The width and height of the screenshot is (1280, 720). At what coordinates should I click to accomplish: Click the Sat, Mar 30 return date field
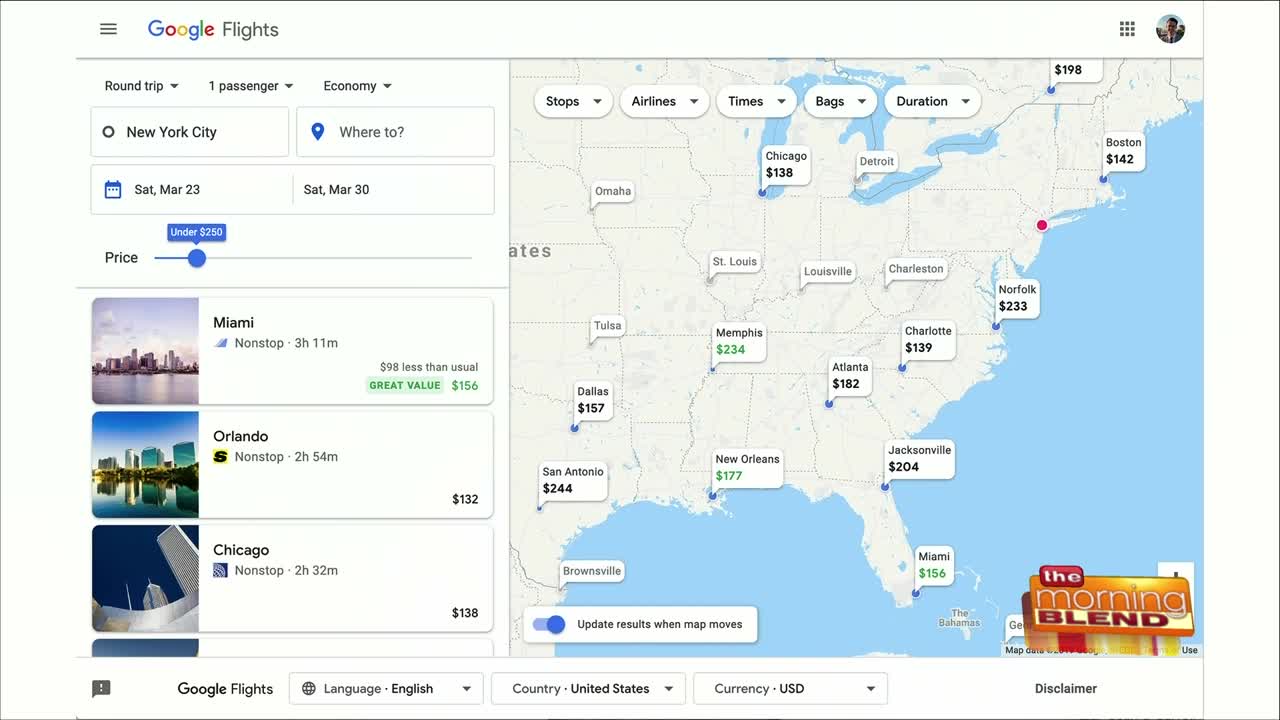[x=394, y=189]
